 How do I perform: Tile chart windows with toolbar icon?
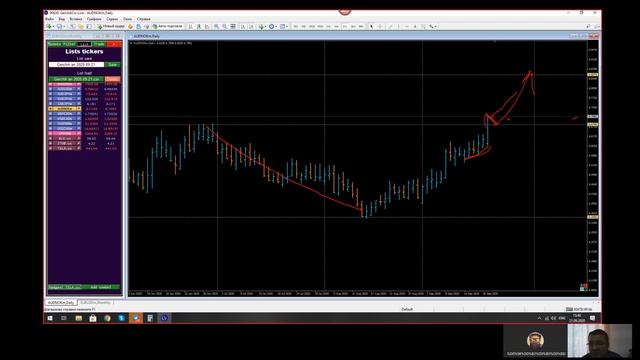click(233, 27)
